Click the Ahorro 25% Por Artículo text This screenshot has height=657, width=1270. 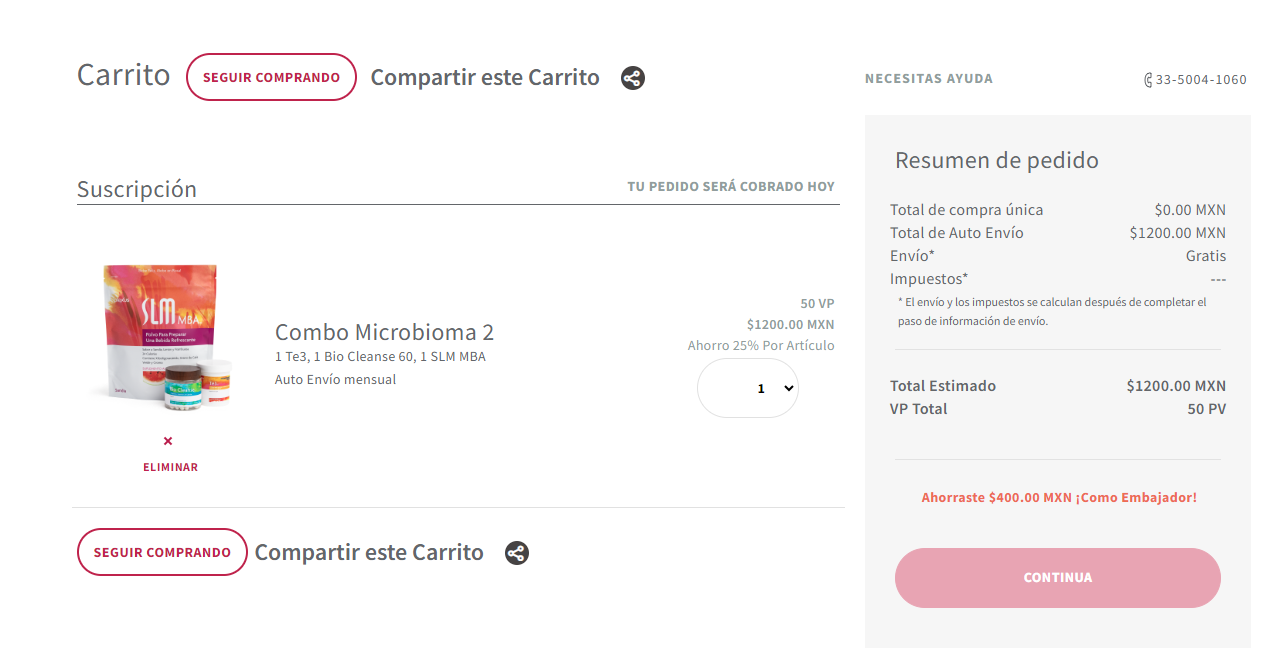coord(760,346)
